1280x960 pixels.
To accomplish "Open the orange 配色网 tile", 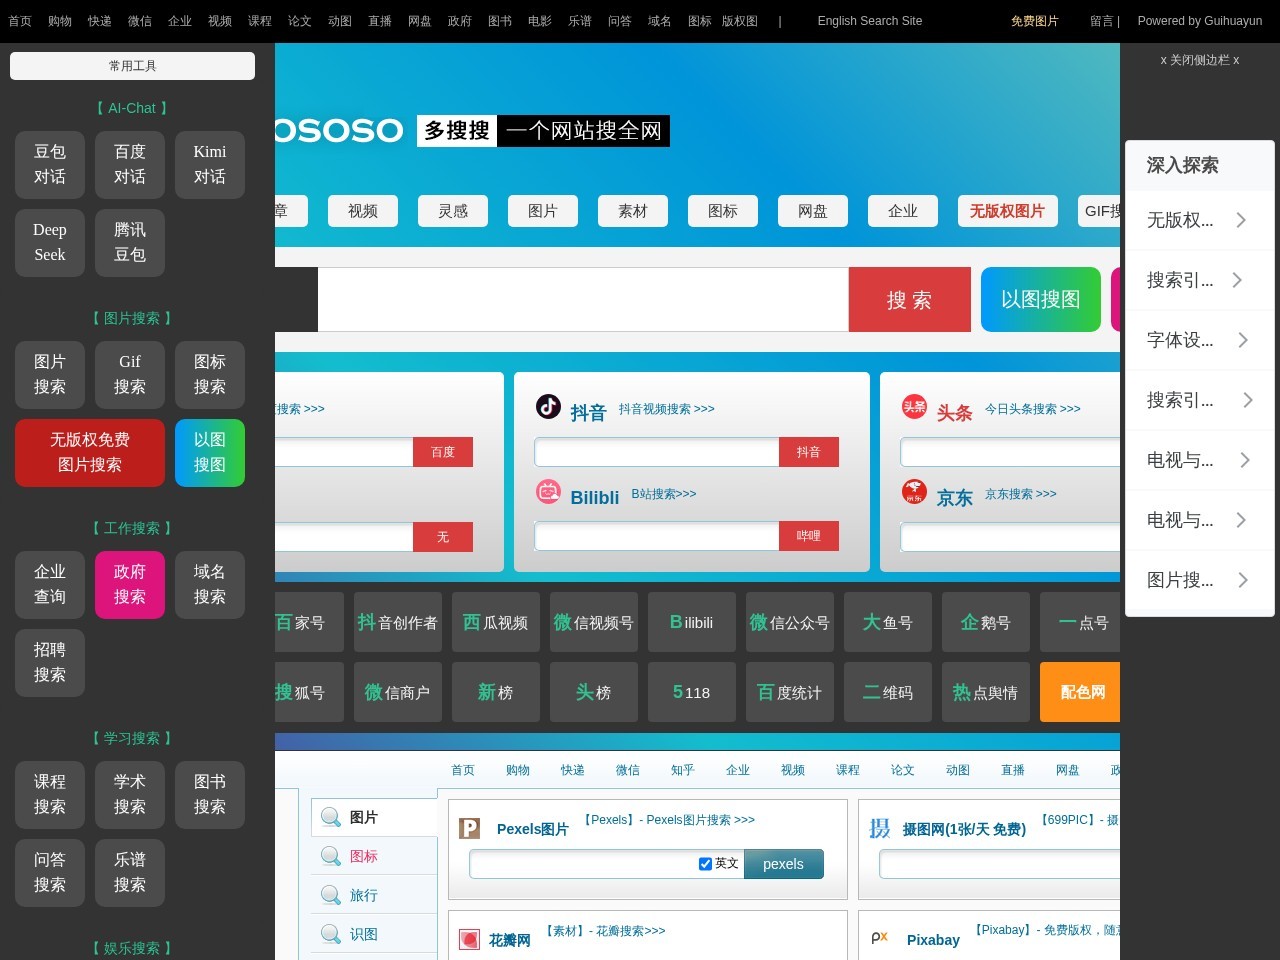I will [1081, 692].
